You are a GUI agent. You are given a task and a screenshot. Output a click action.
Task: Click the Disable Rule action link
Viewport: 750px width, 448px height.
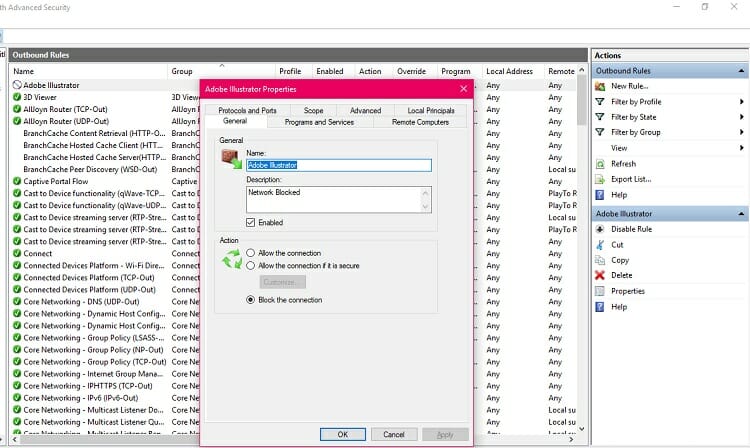tap(631, 229)
